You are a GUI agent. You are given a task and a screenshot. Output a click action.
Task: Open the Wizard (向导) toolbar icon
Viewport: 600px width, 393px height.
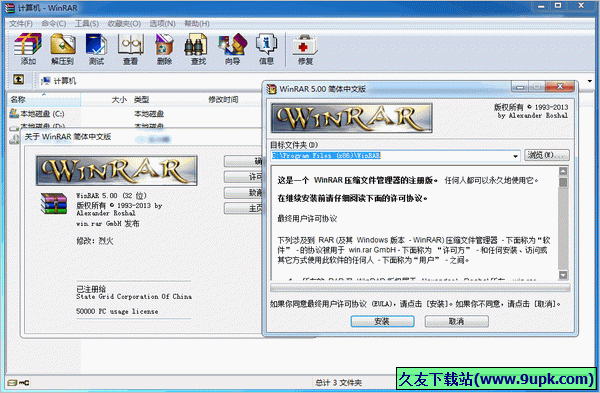(x=233, y=49)
